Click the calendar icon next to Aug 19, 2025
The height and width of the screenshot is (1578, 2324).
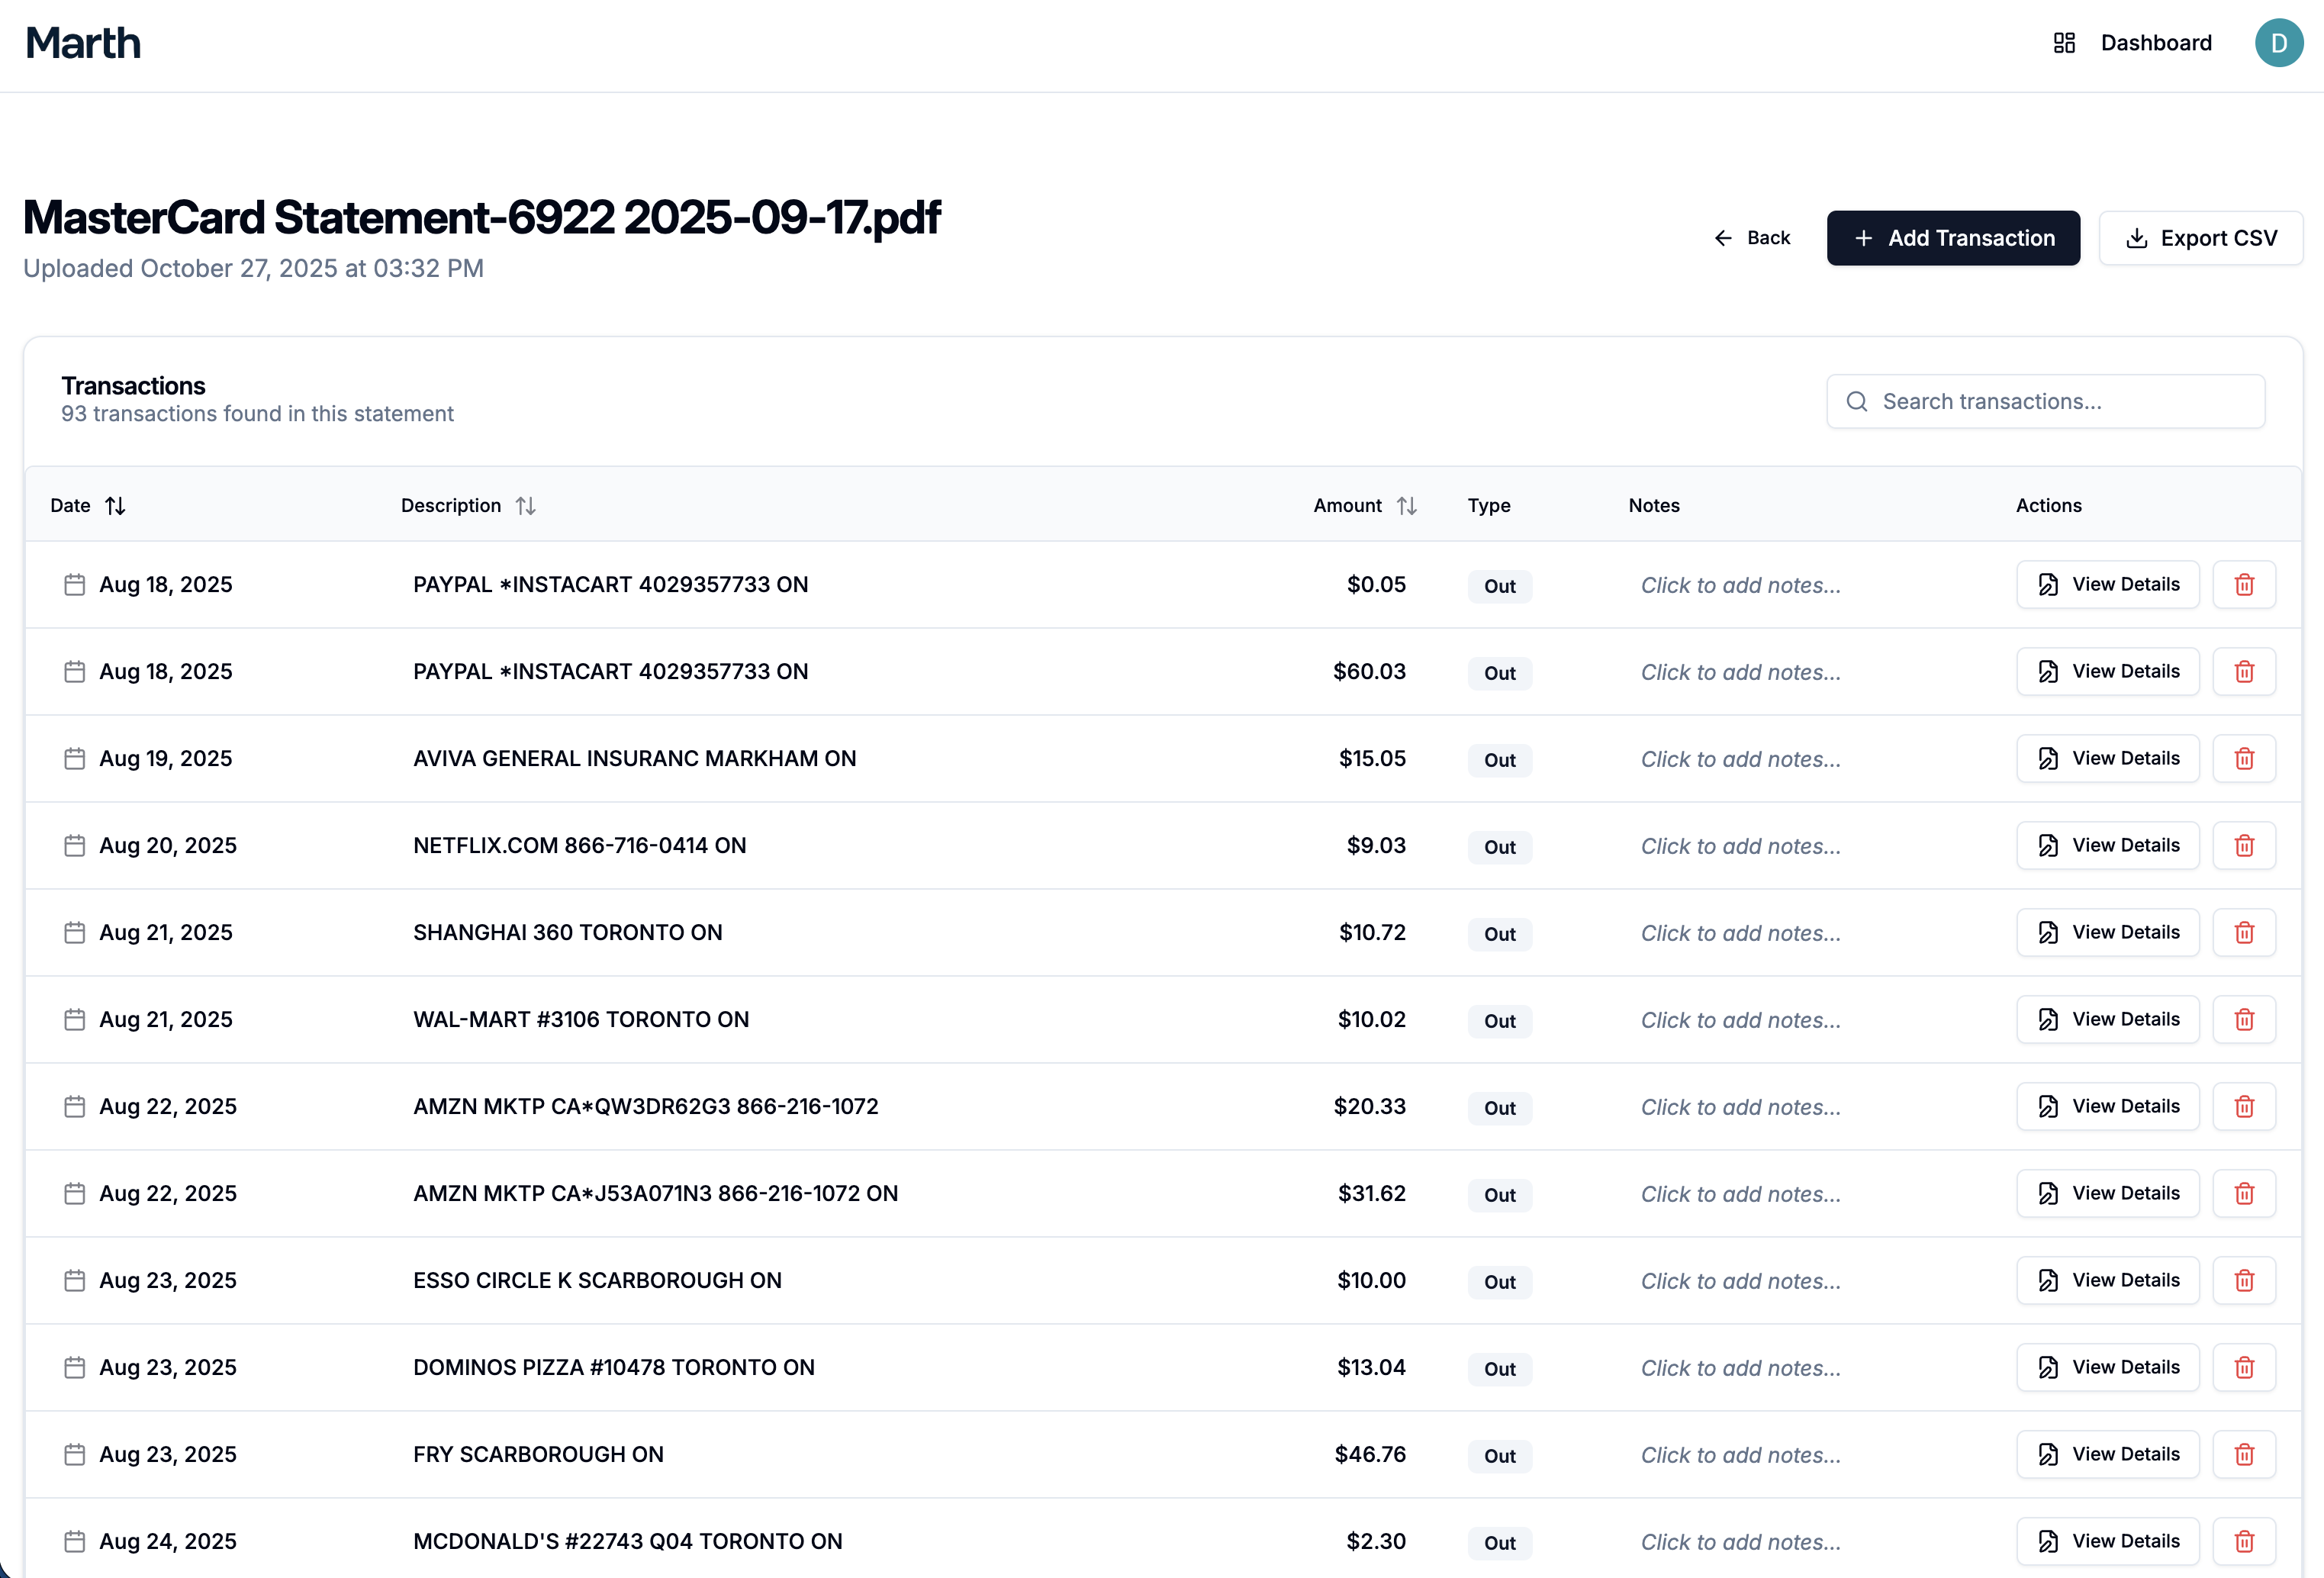click(x=74, y=758)
